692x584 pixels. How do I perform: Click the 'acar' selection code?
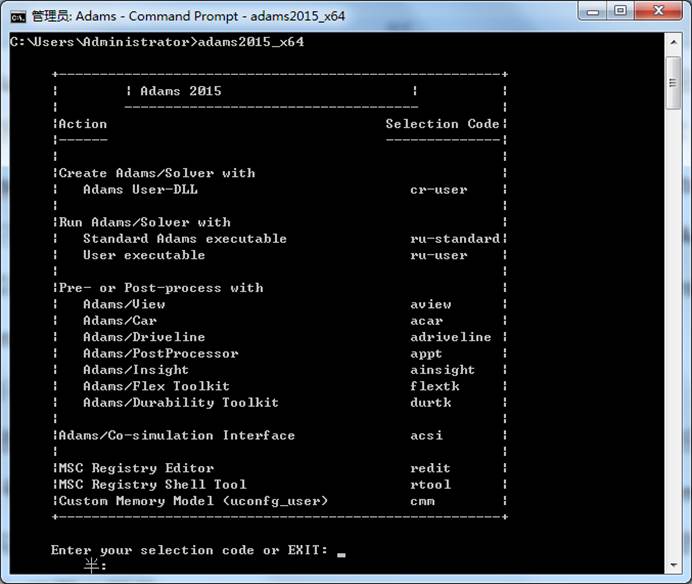(427, 321)
